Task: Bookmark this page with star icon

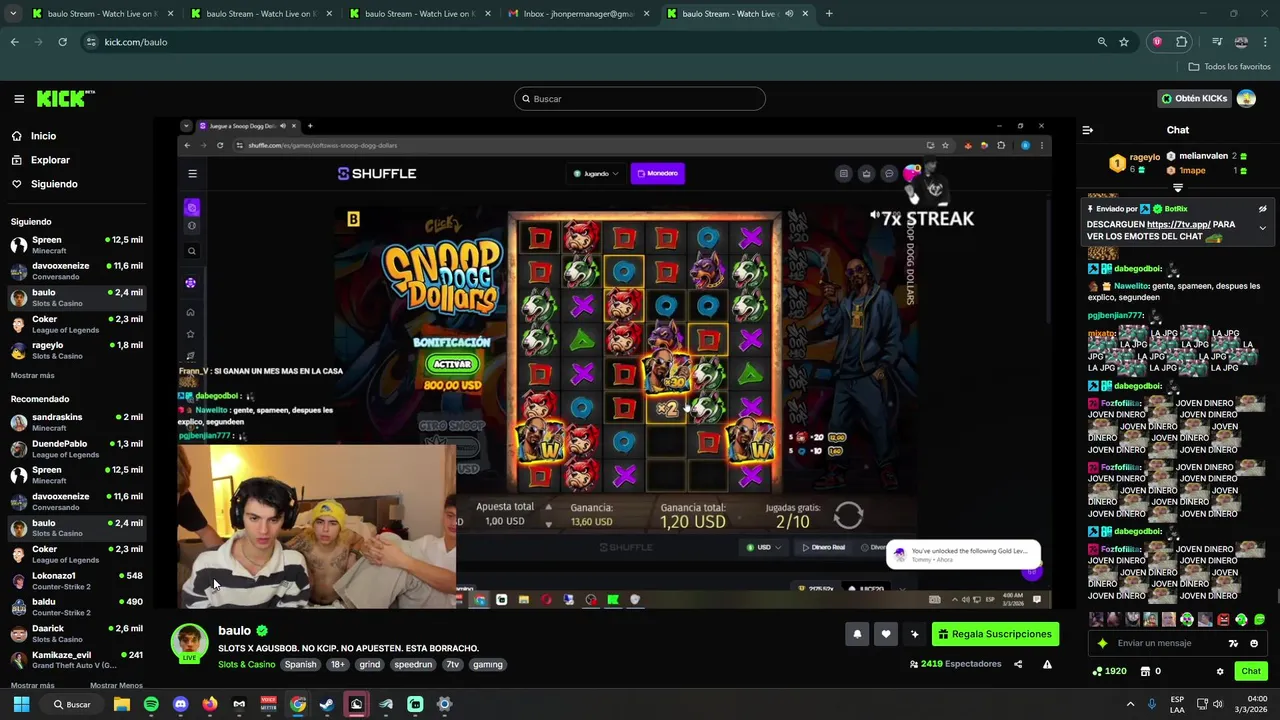Action: click(x=1124, y=42)
